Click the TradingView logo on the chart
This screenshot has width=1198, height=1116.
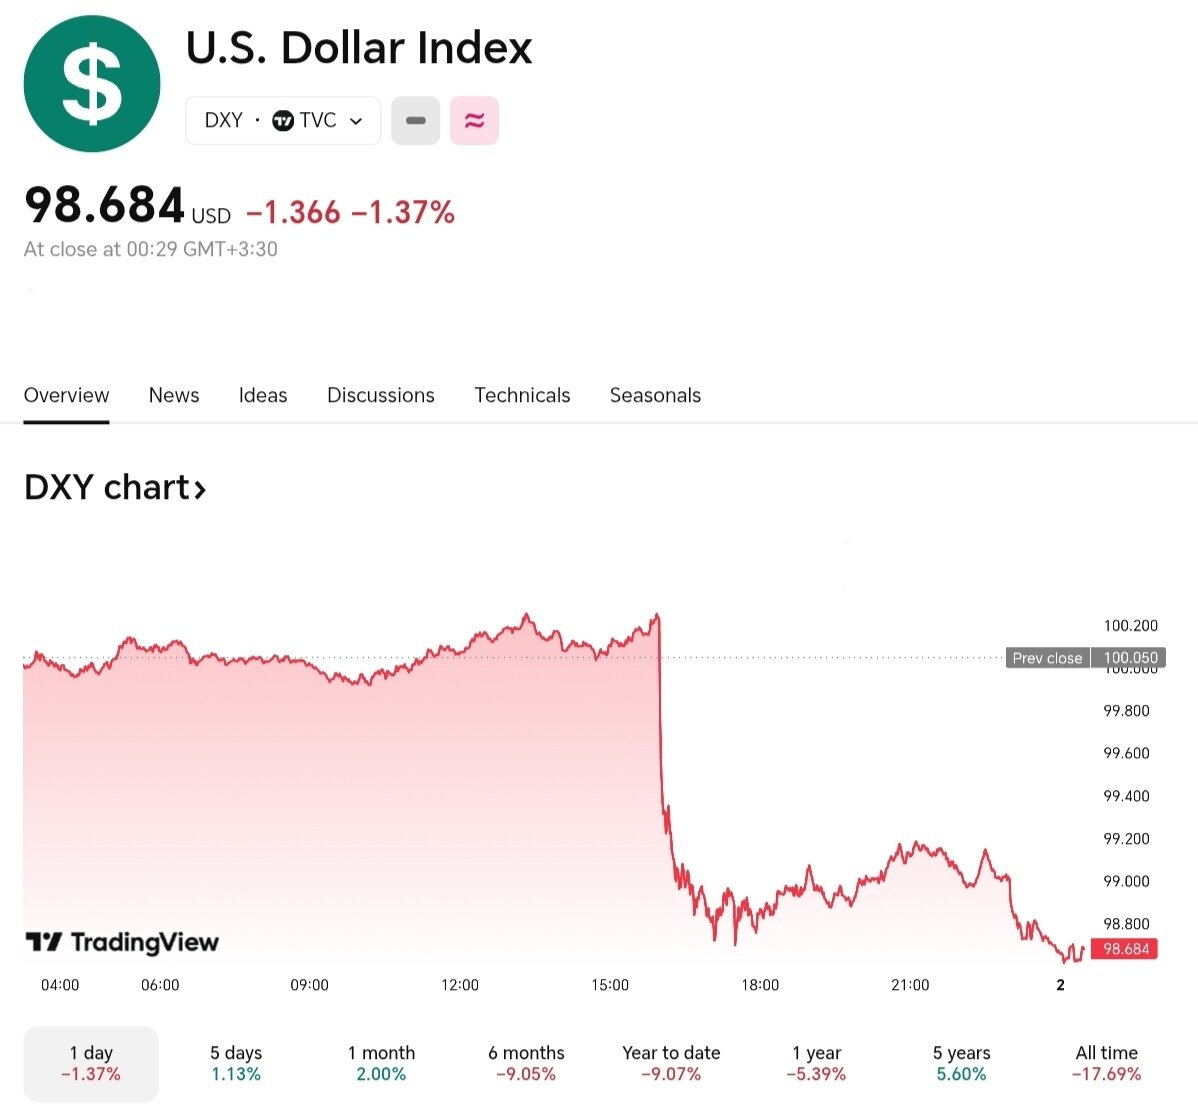[x=122, y=942]
